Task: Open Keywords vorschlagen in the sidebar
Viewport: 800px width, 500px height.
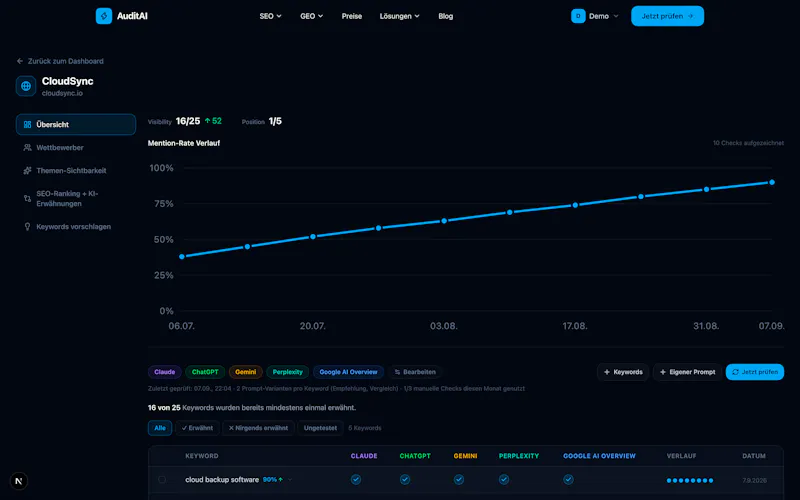Action: point(76,227)
